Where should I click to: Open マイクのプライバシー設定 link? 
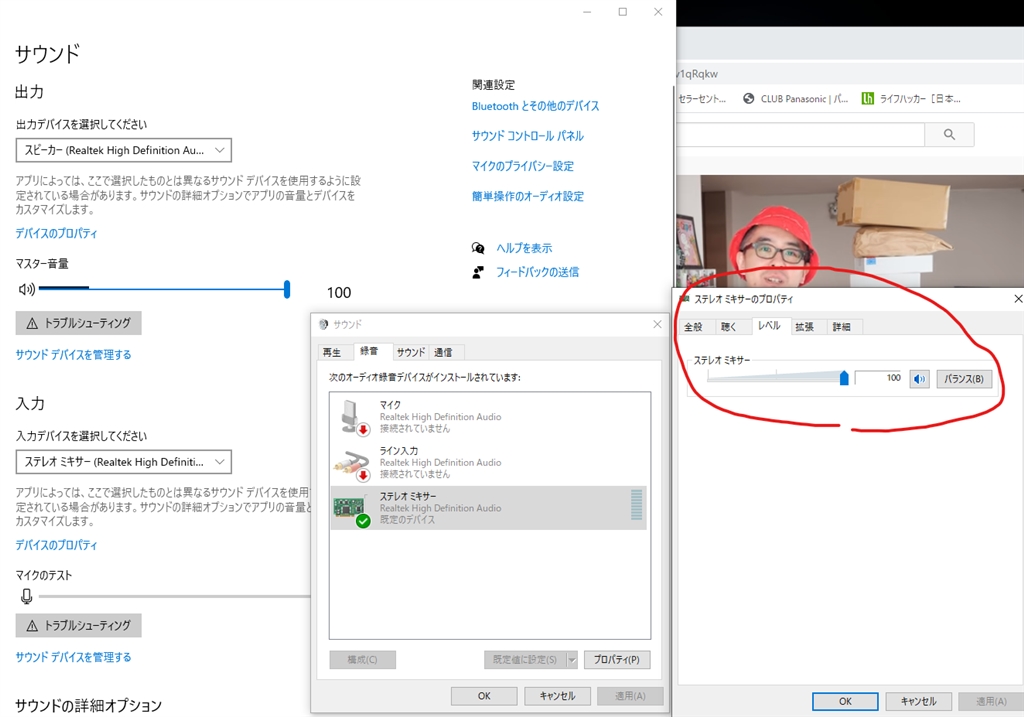point(522,166)
